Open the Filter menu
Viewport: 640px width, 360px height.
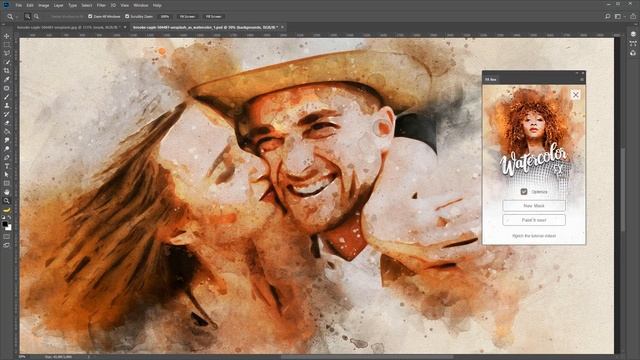click(x=101, y=5)
